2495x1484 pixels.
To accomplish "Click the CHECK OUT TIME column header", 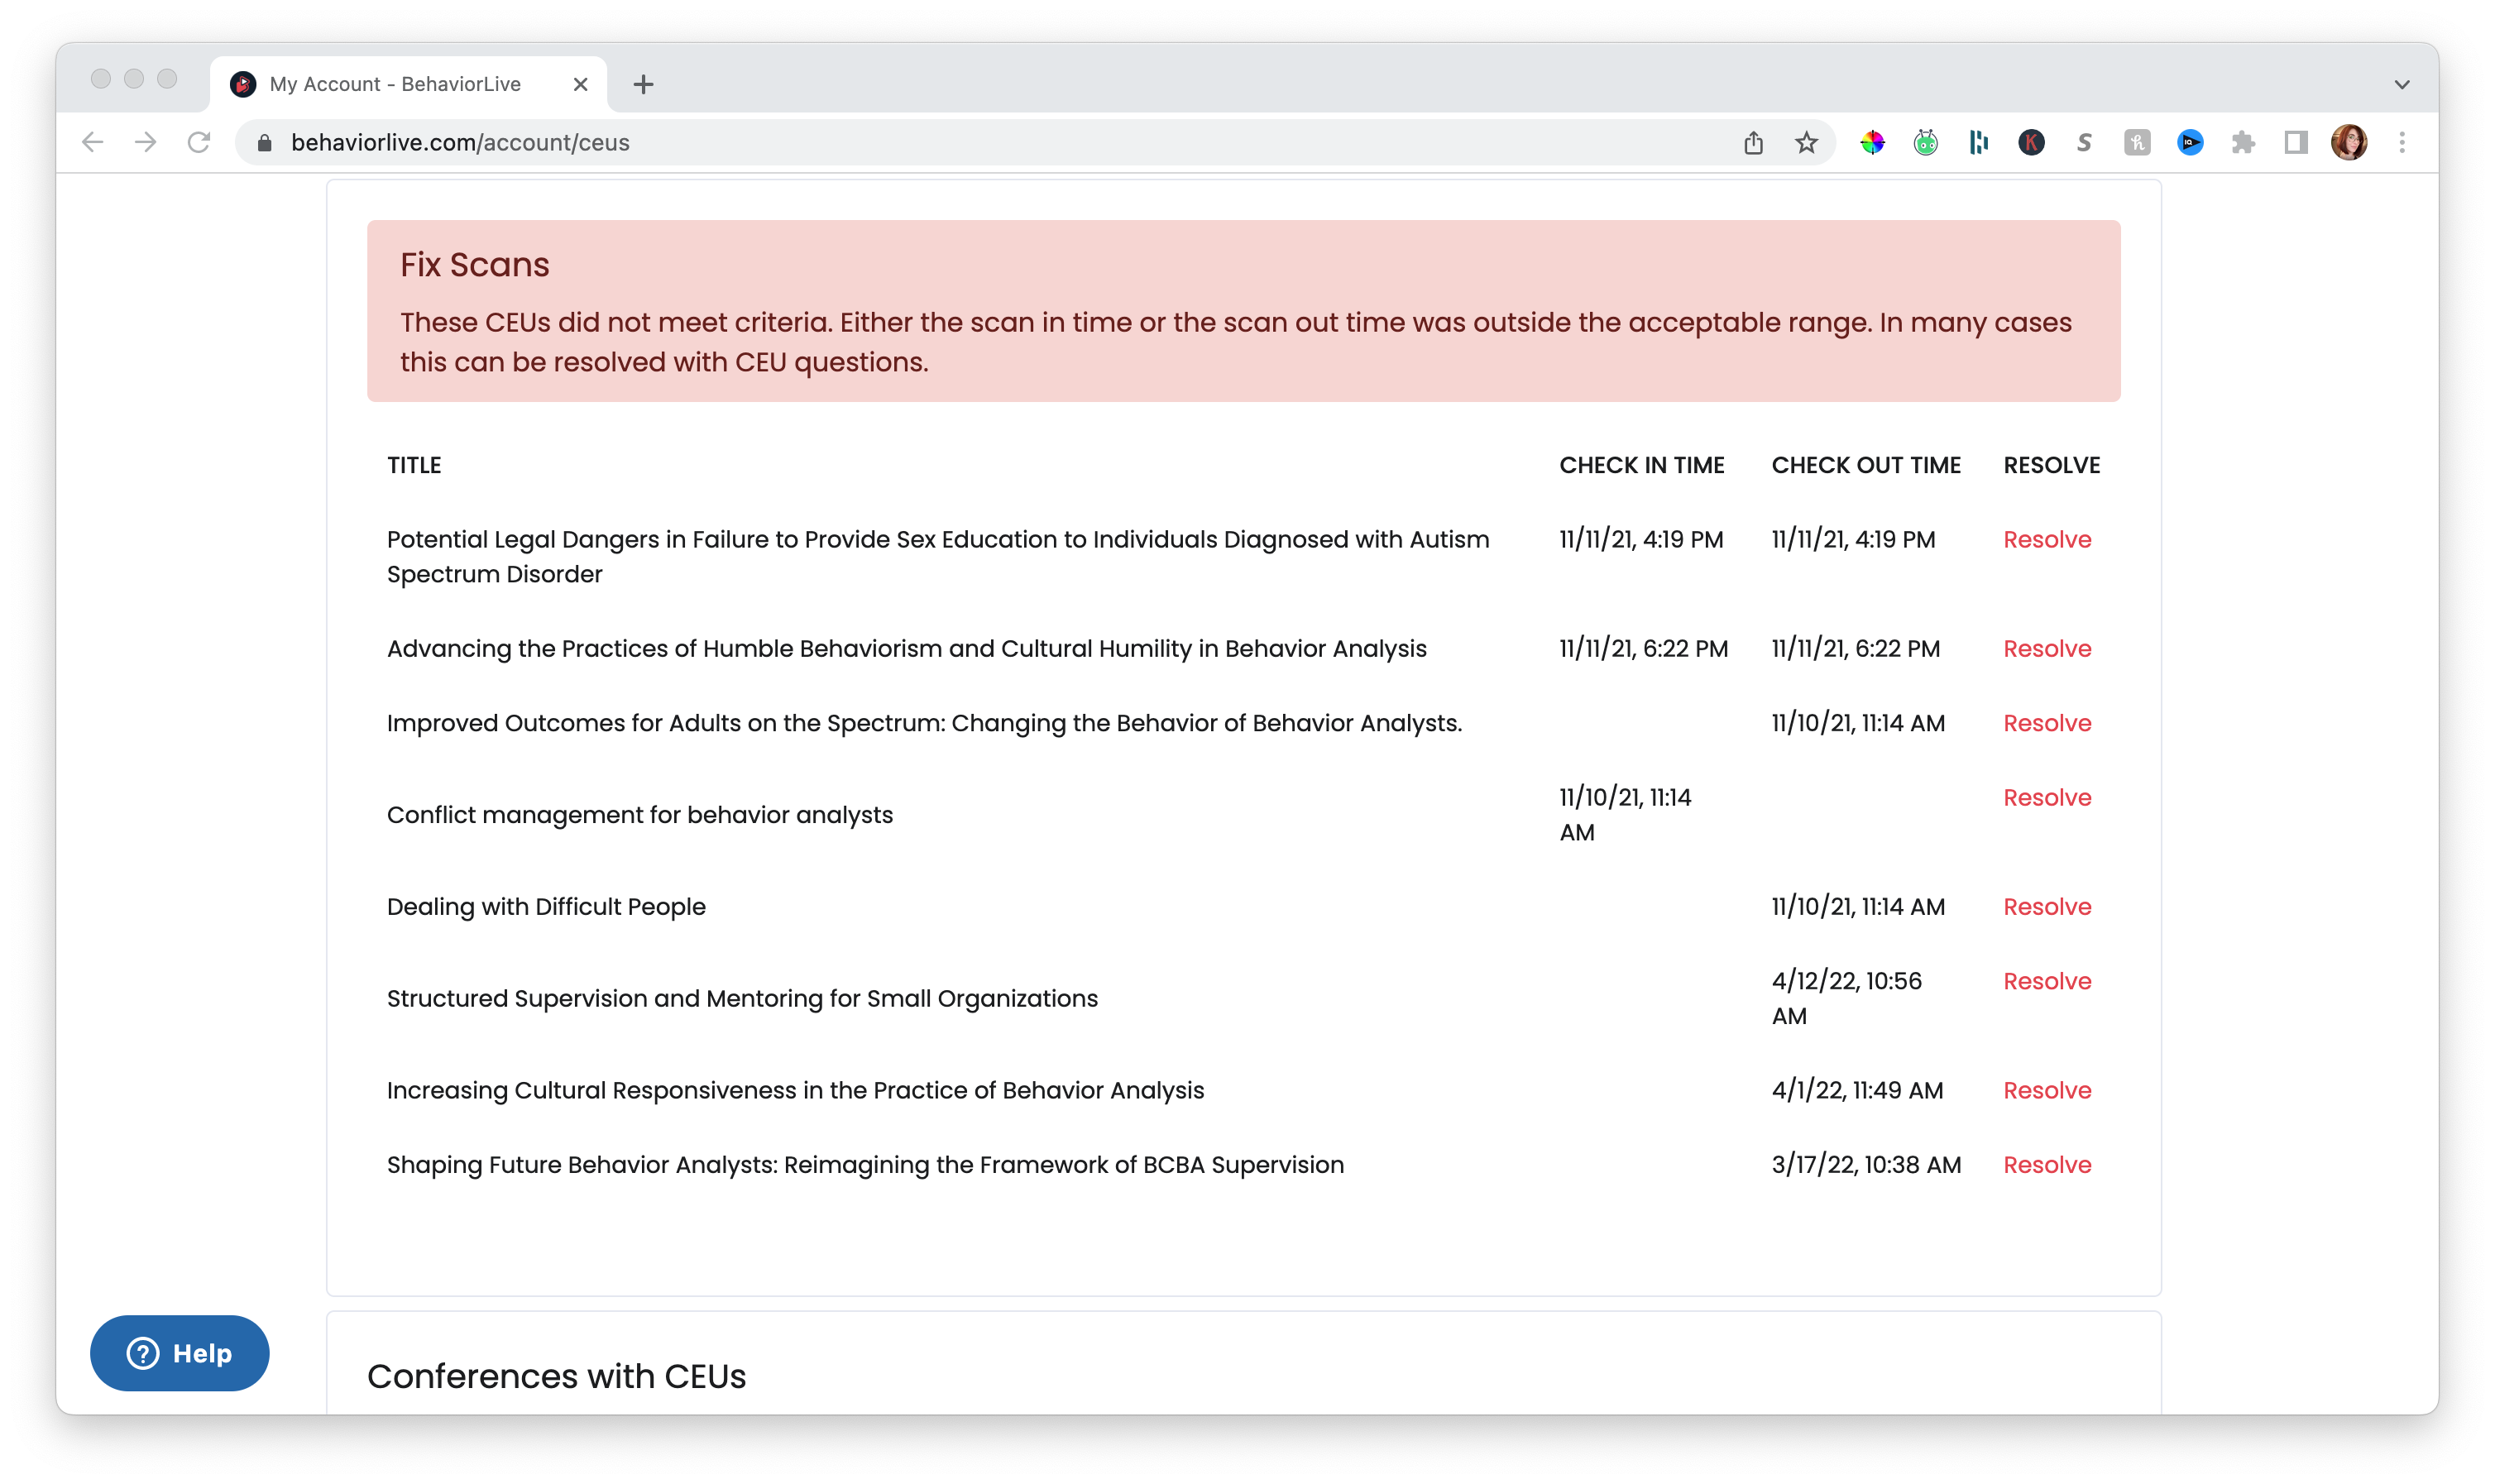I will click(1866, 465).
